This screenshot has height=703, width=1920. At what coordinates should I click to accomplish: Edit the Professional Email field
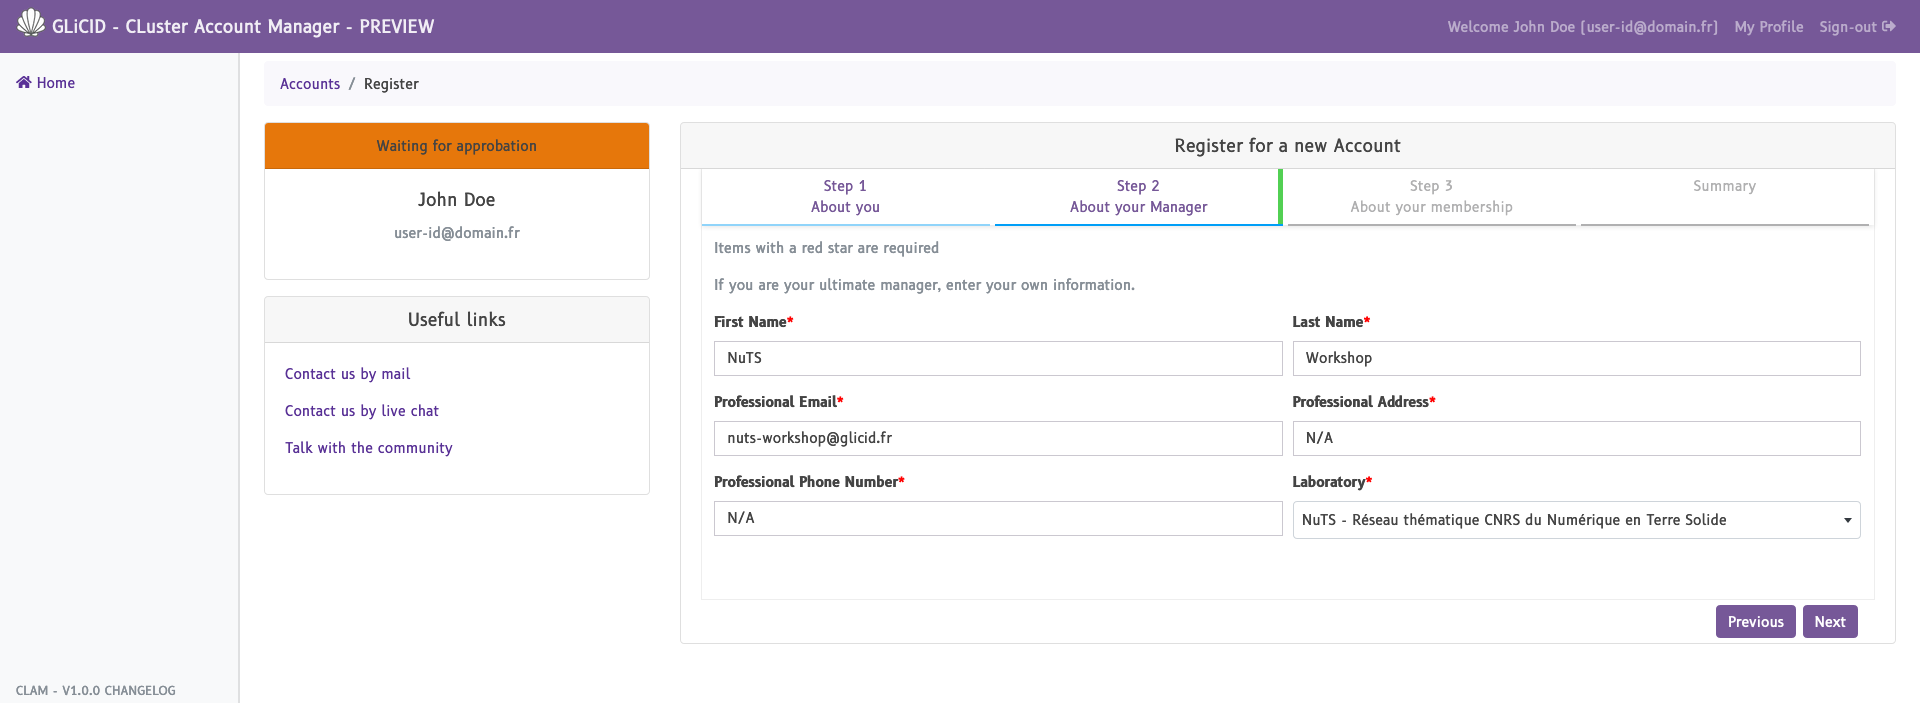click(997, 438)
